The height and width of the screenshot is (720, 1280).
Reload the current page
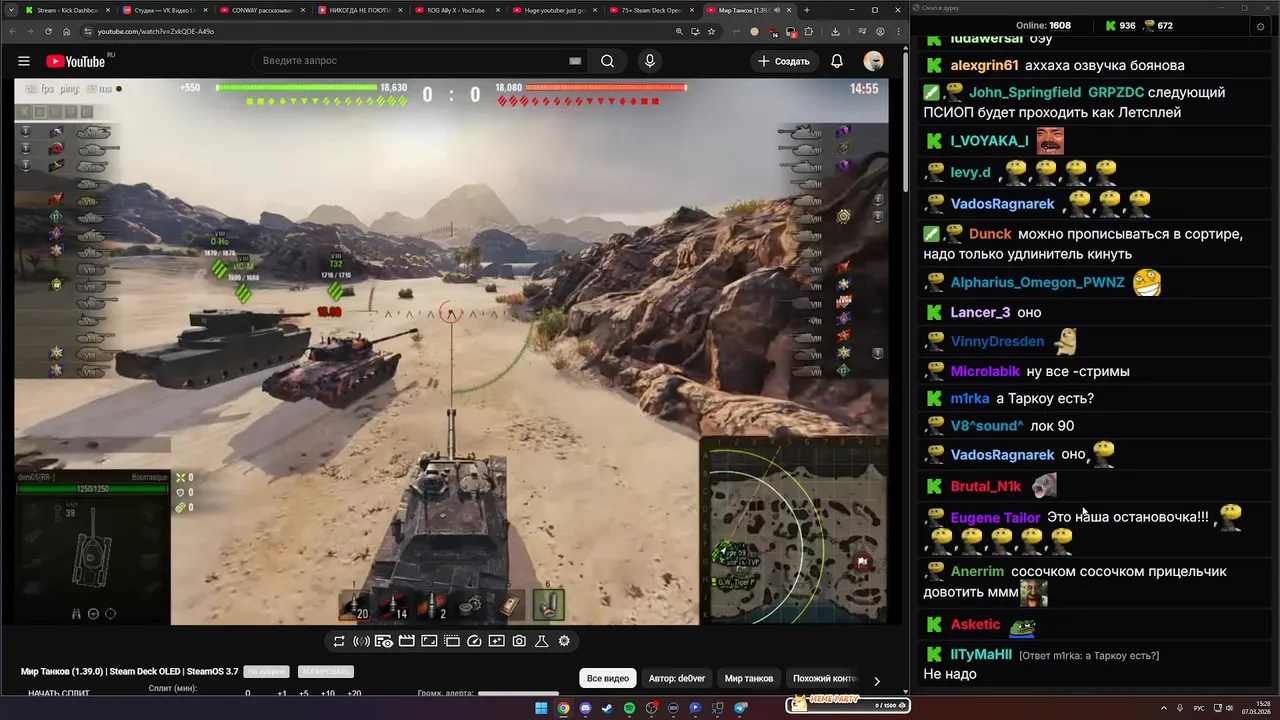click(48, 31)
